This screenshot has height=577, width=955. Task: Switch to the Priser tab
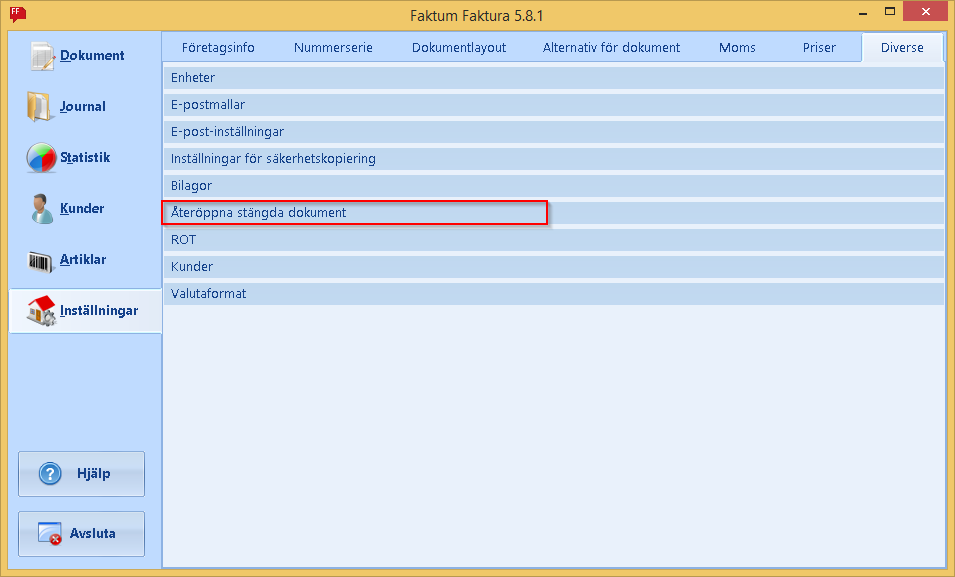click(x=819, y=48)
